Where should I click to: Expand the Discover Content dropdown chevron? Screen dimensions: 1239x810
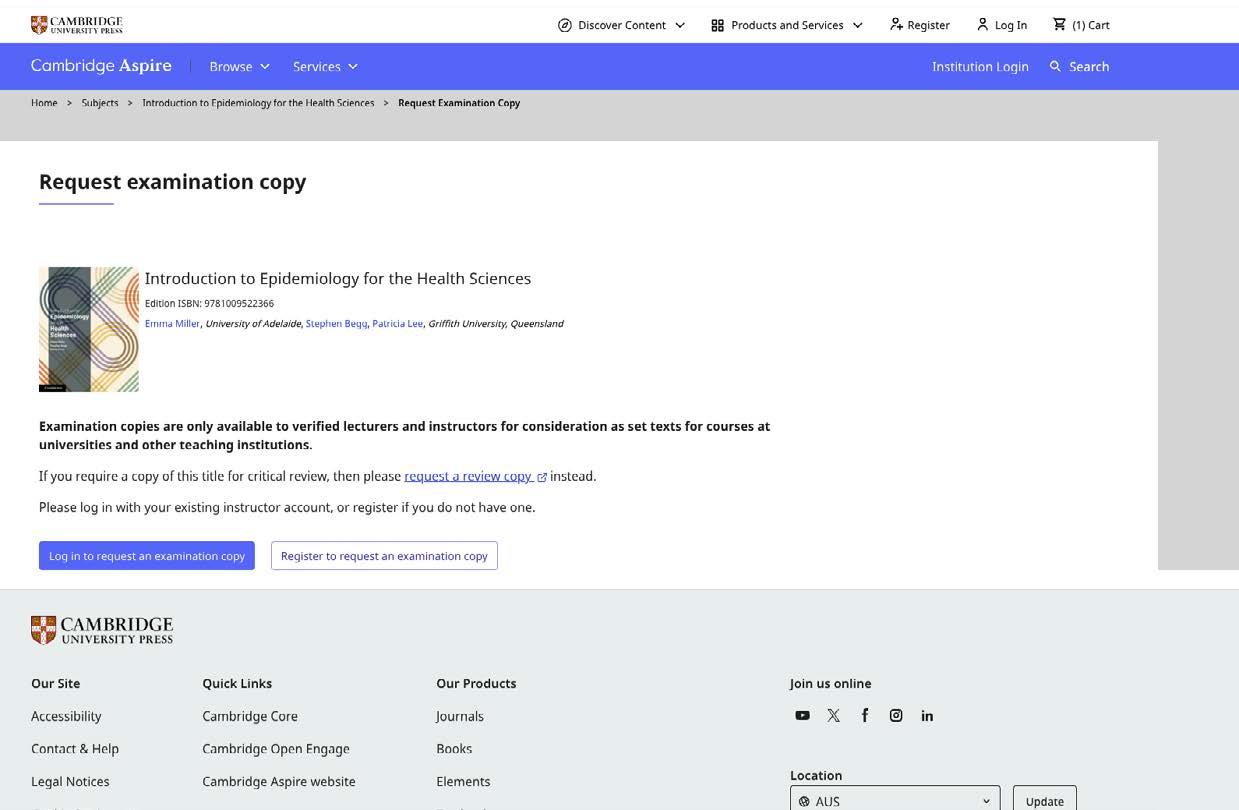[x=680, y=25]
